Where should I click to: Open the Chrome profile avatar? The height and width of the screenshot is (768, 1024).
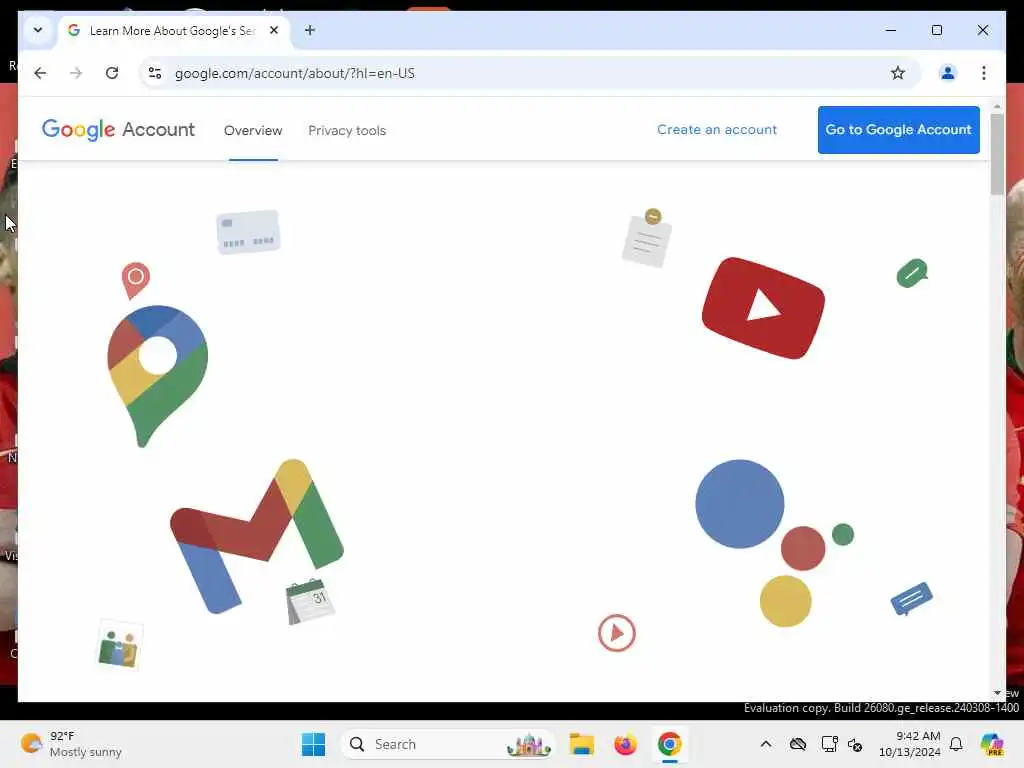pyautogui.click(x=947, y=73)
